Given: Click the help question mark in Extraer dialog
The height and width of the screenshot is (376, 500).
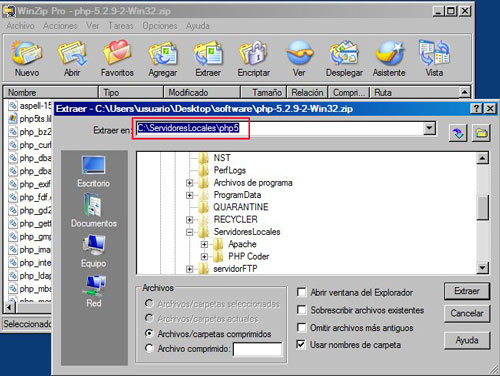Looking at the screenshot, I should pos(476,108).
